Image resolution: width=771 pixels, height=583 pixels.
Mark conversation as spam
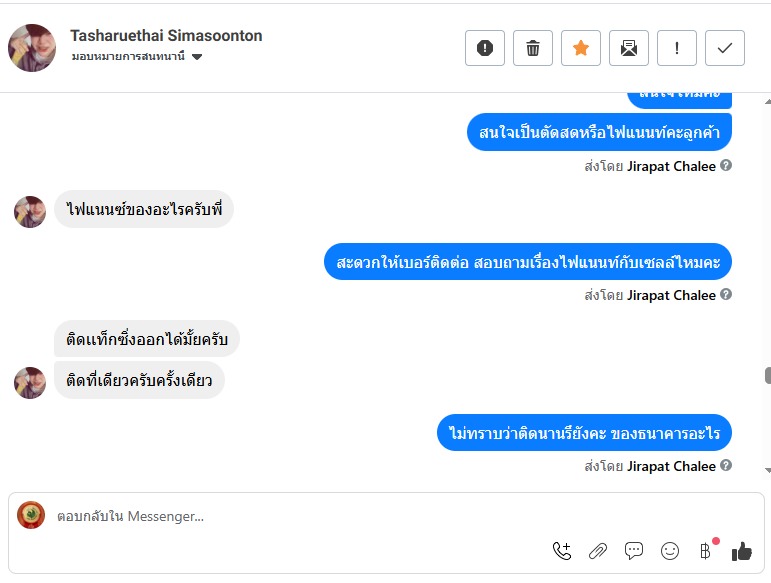tap(485, 48)
